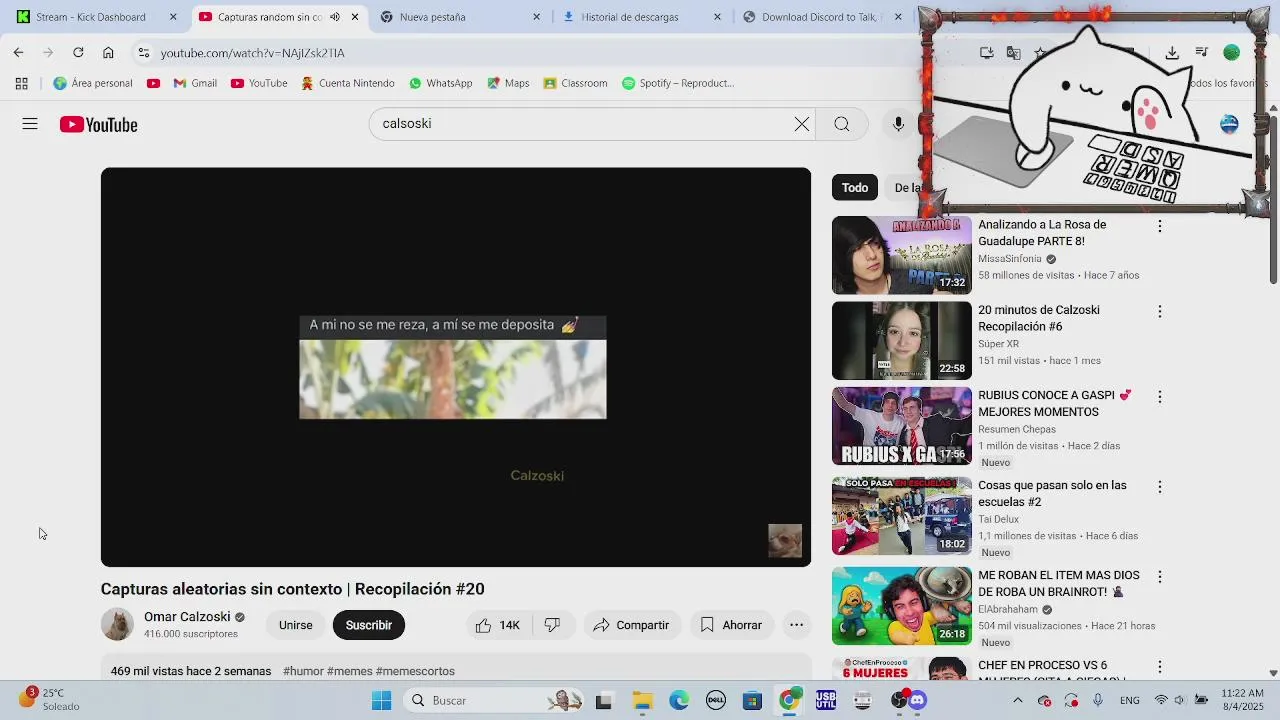Open Área personal bookmark

point(93,83)
